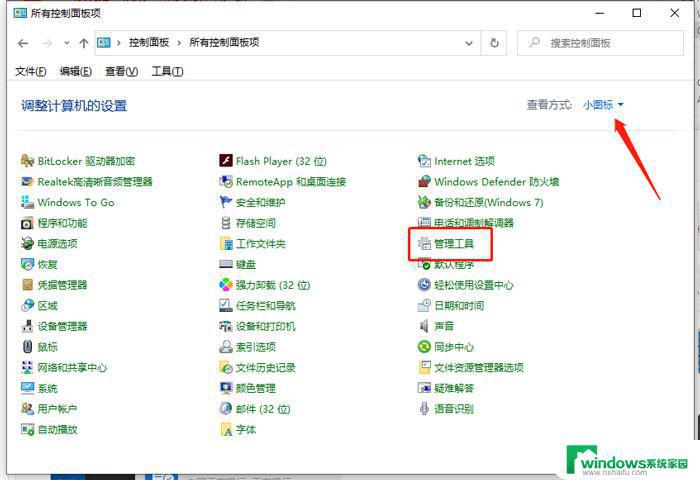Screen dimensions: 700x480
Task: Open the 字体 icon
Action: (x=226, y=430)
